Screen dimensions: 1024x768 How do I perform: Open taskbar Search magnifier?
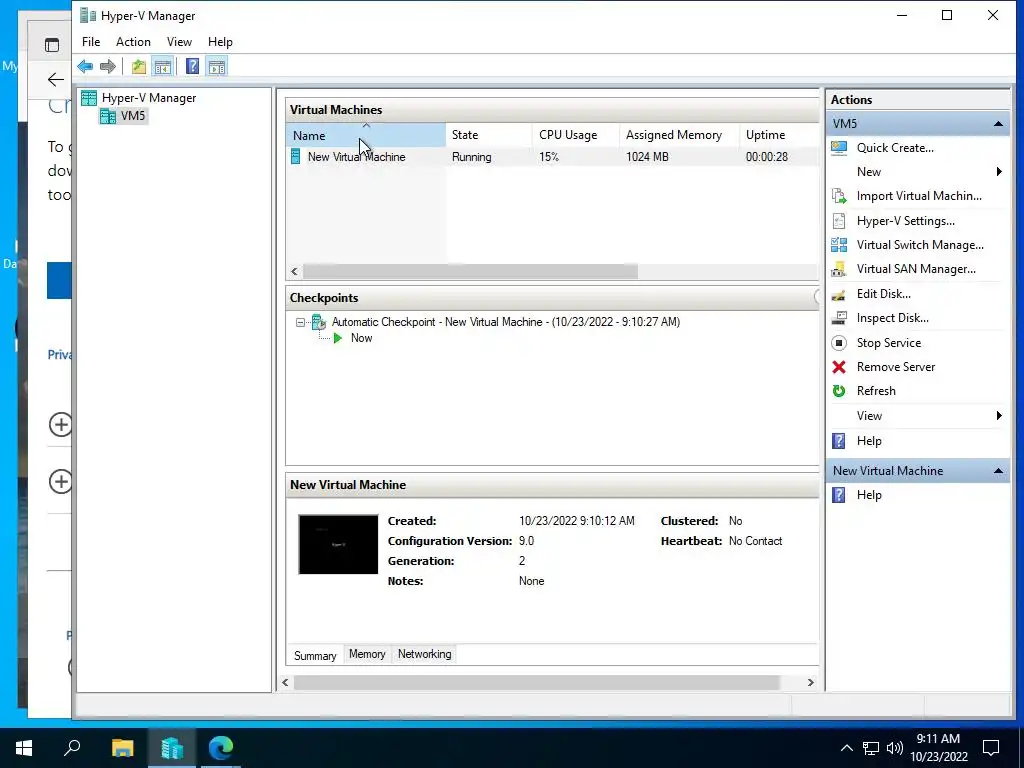pyautogui.click(x=72, y=748)
